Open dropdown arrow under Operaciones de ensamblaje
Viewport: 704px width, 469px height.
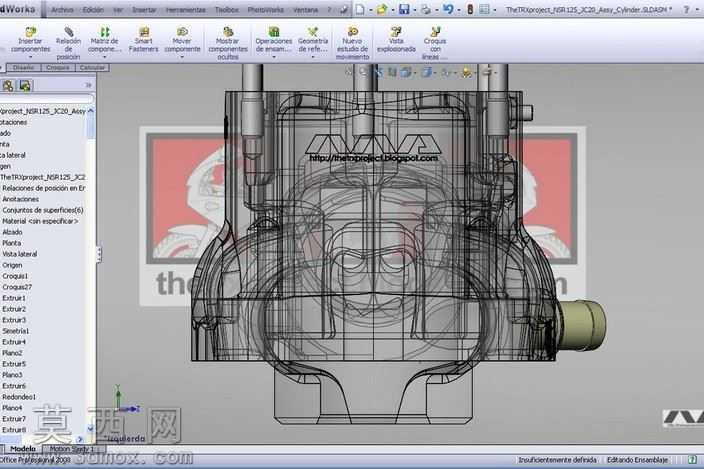click(x=274, y=57)
